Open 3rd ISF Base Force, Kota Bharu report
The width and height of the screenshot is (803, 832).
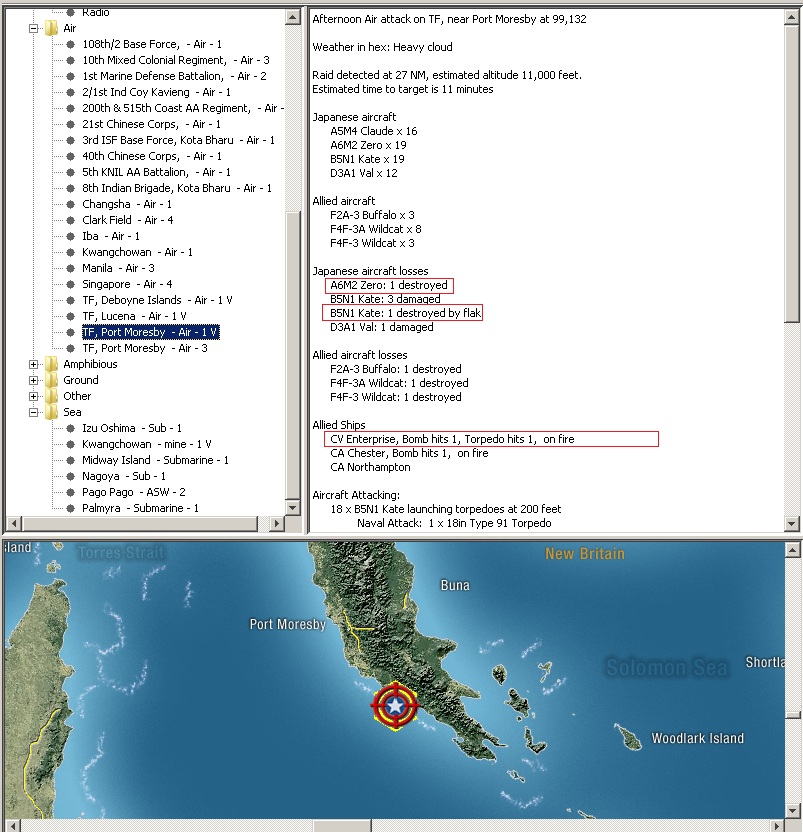tap(178, 140)
